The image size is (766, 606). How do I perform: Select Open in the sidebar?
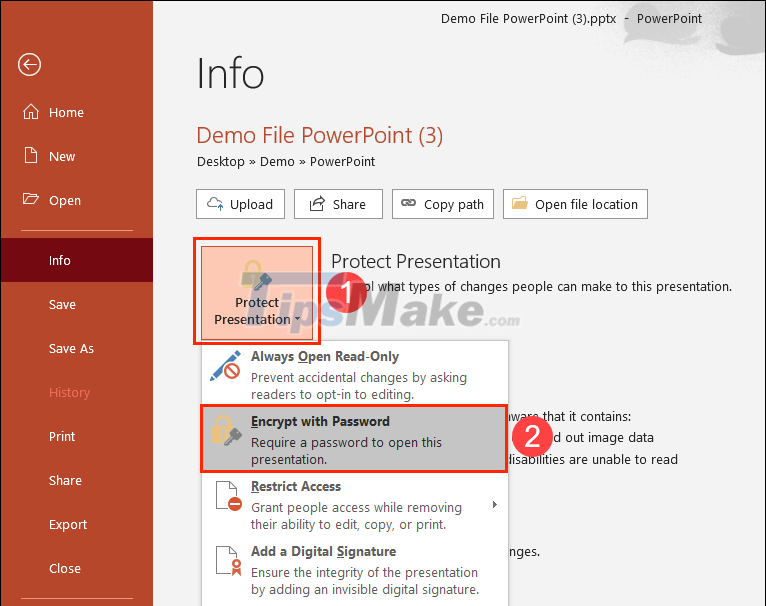pyautogui.click(x=77, y=200)
